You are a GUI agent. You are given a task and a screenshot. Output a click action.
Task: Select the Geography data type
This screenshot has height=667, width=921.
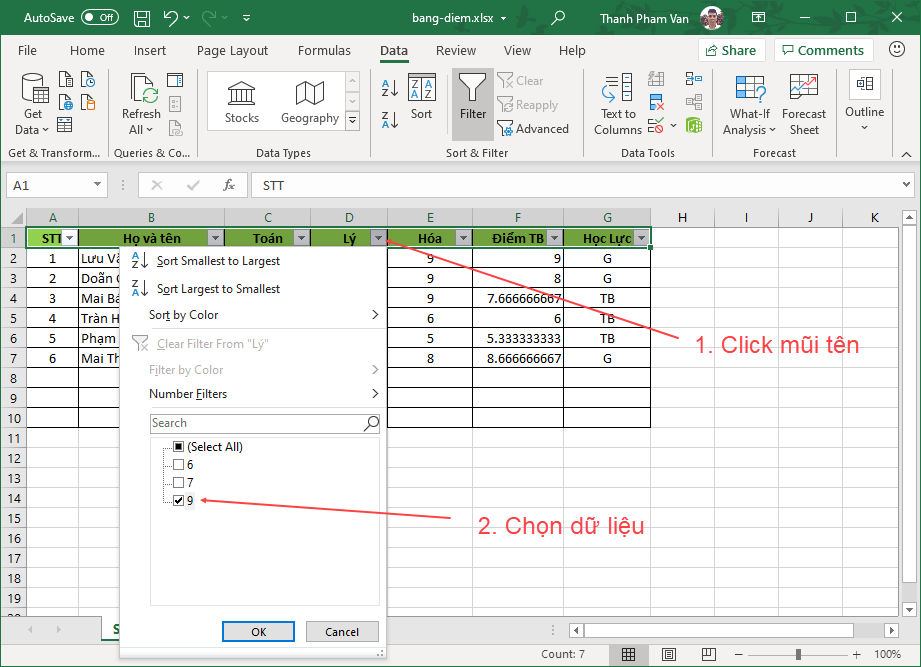pos(310,102)
